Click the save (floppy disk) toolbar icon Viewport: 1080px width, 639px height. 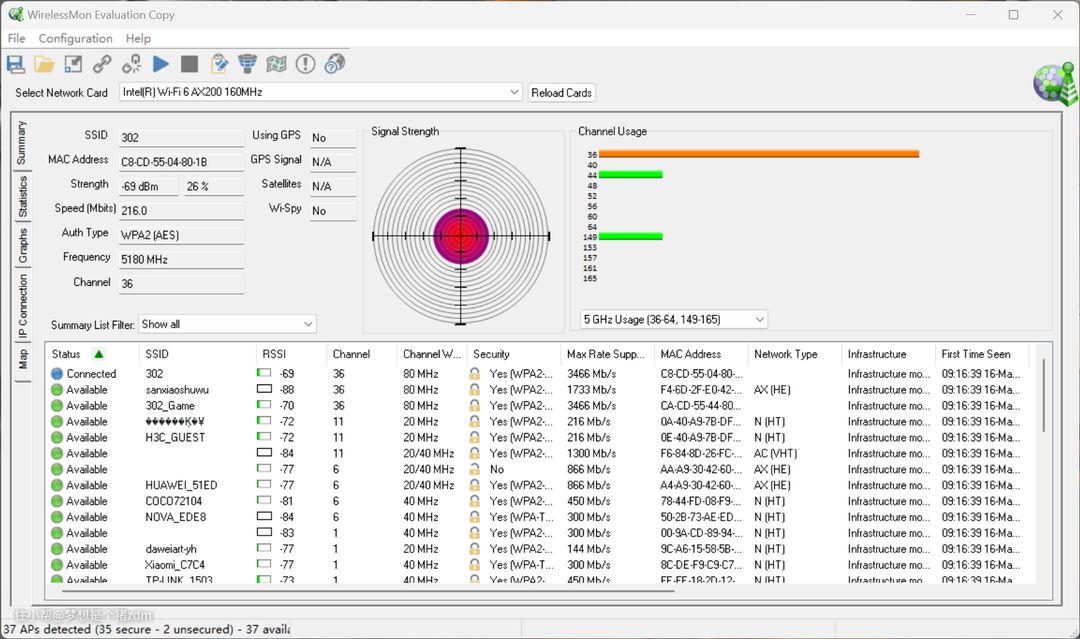coord(15,64)
